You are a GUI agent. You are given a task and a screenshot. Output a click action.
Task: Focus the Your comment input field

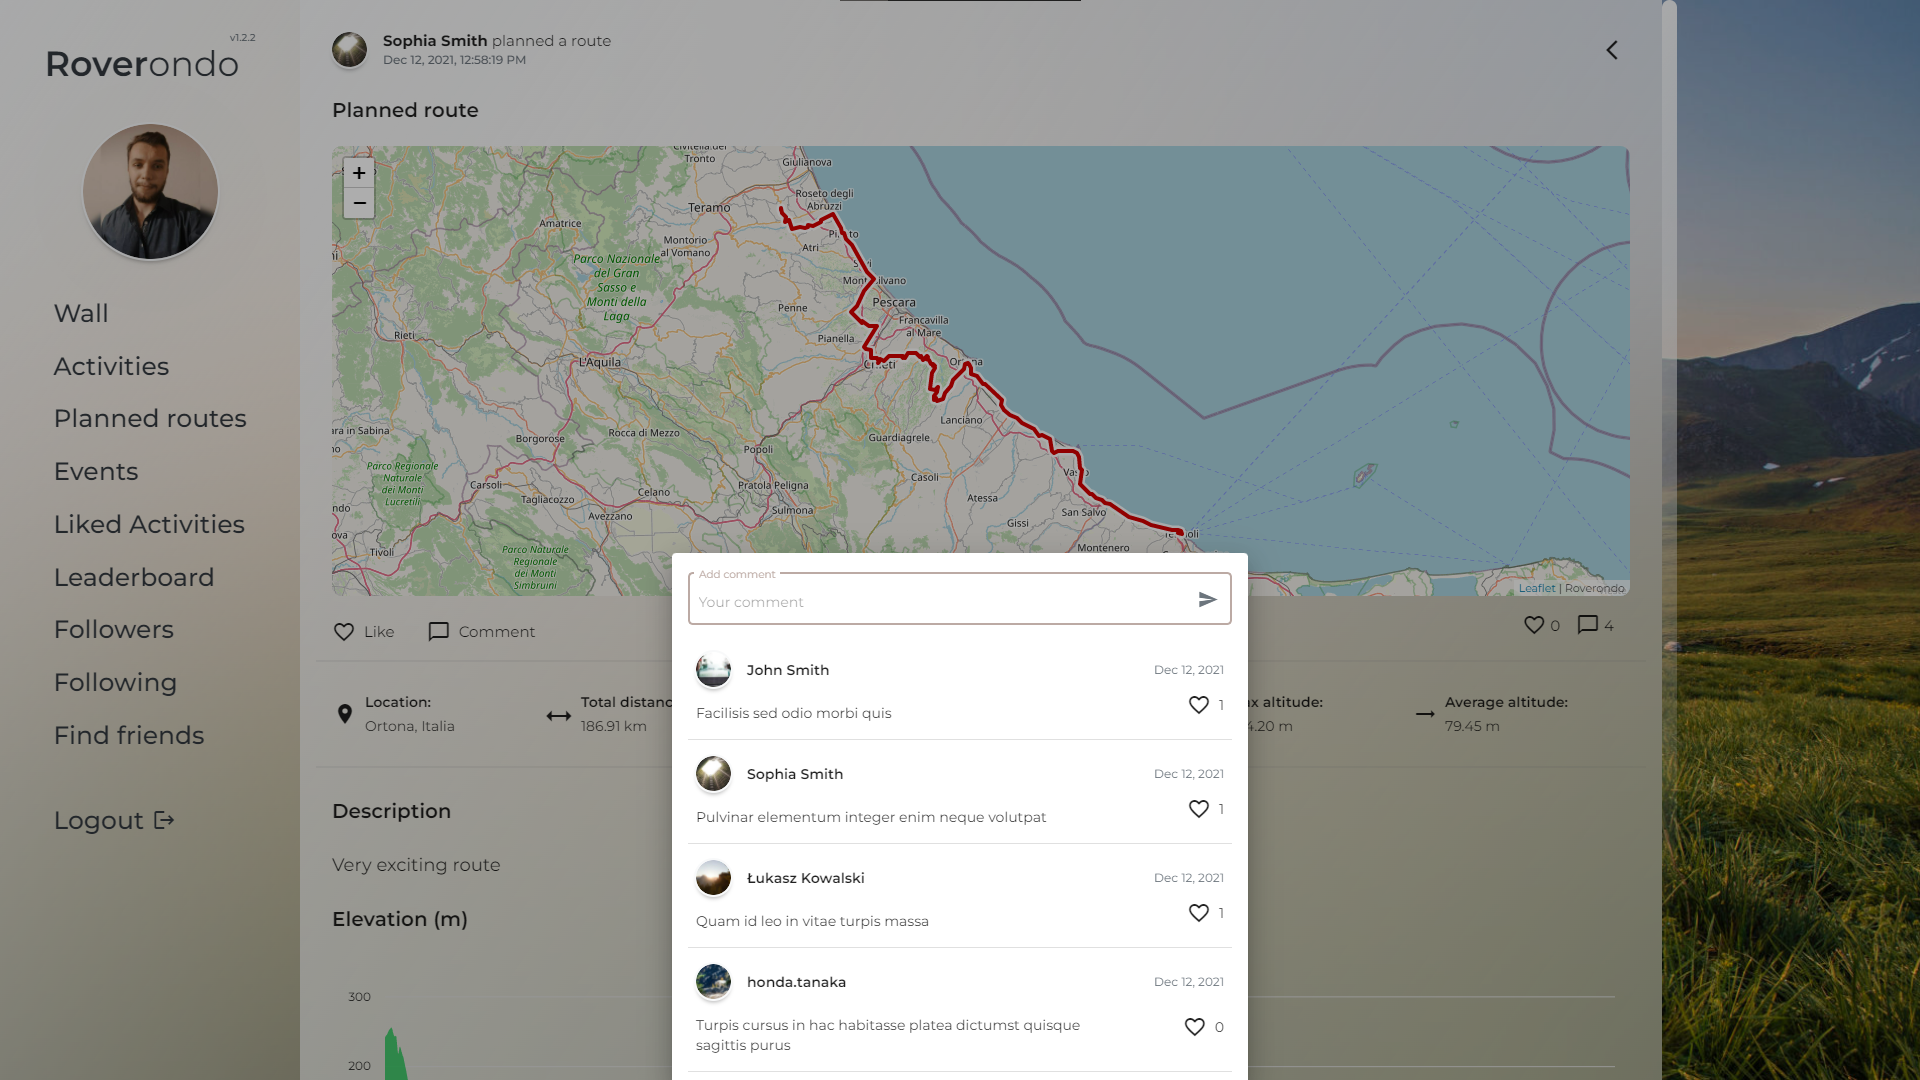pyautogui.click(x=940, y=602)
